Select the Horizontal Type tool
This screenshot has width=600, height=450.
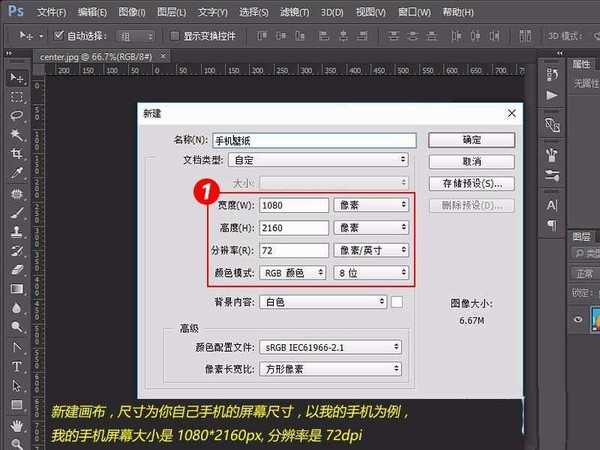click(x=17, y=366)
